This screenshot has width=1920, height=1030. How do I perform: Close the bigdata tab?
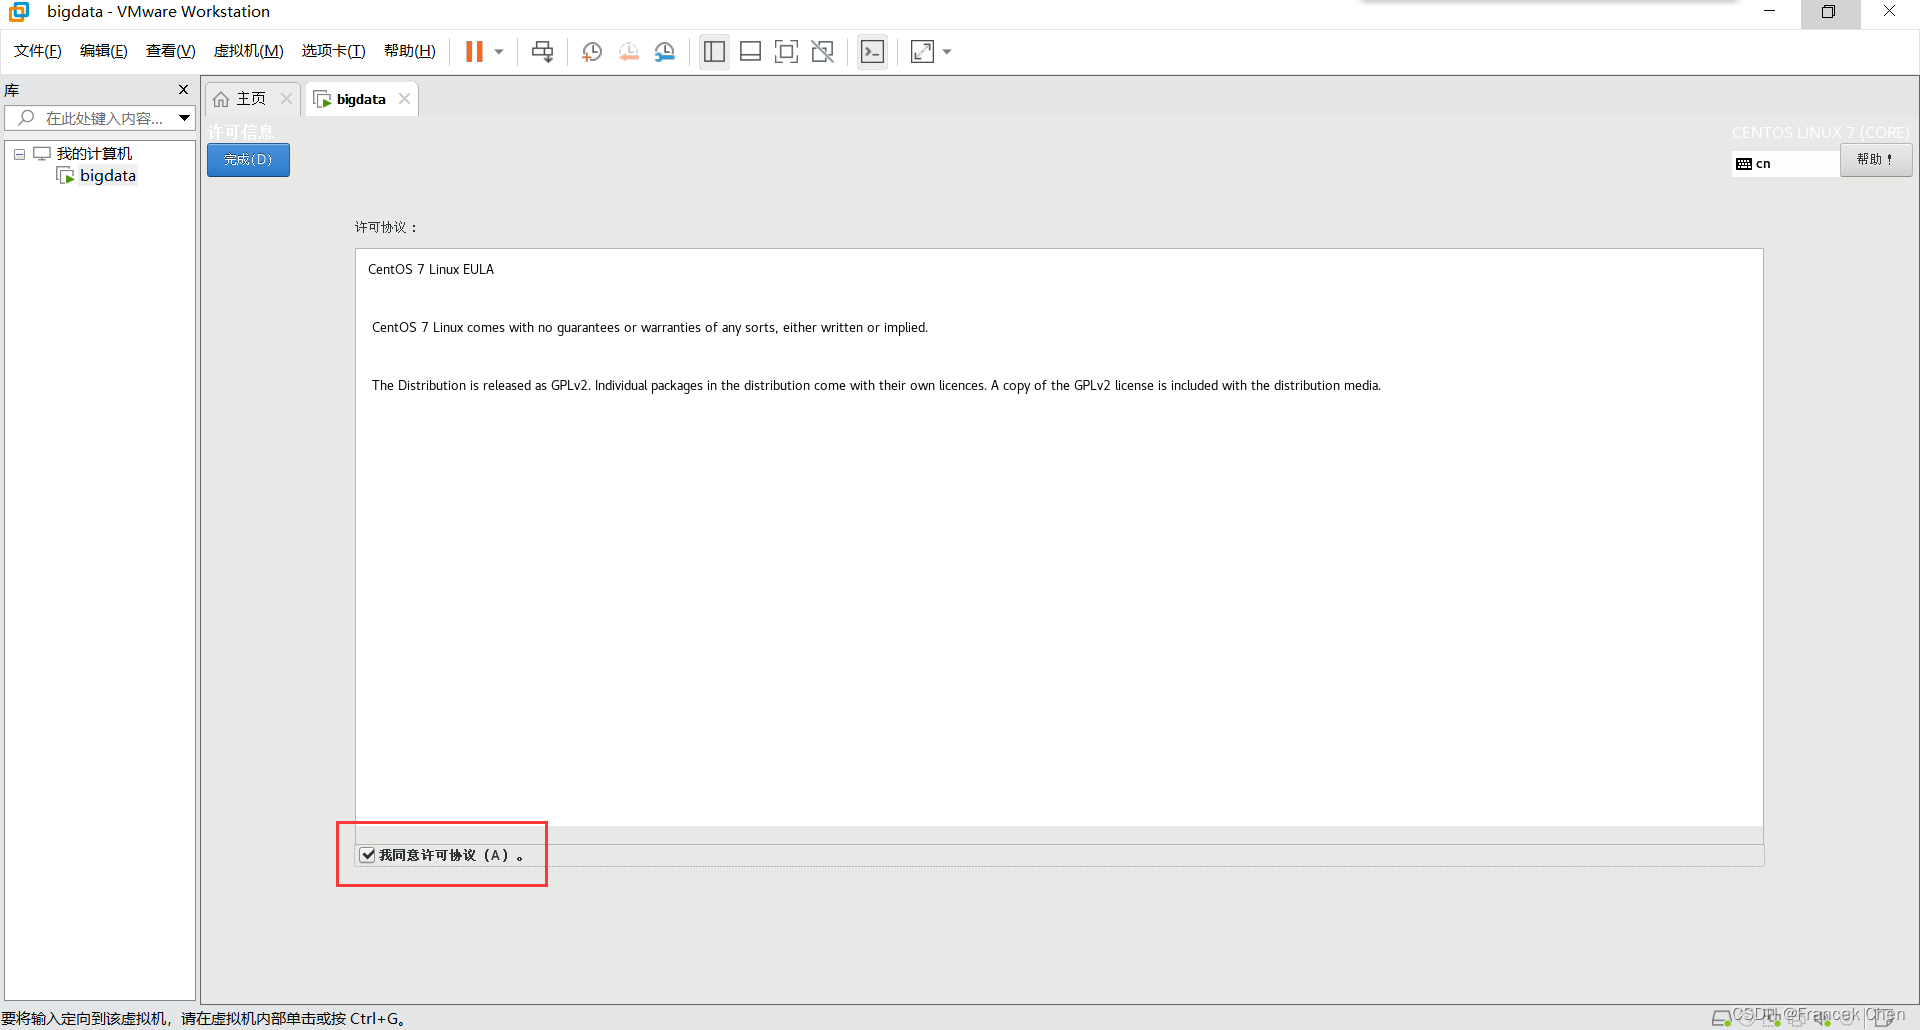click(x=404, y=98)
